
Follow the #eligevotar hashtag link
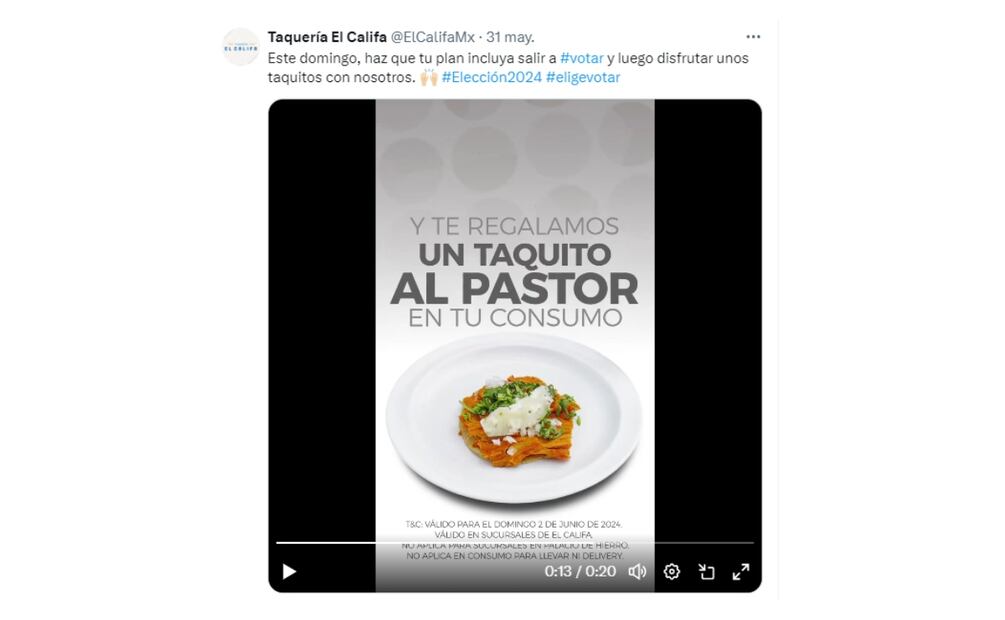583,78
